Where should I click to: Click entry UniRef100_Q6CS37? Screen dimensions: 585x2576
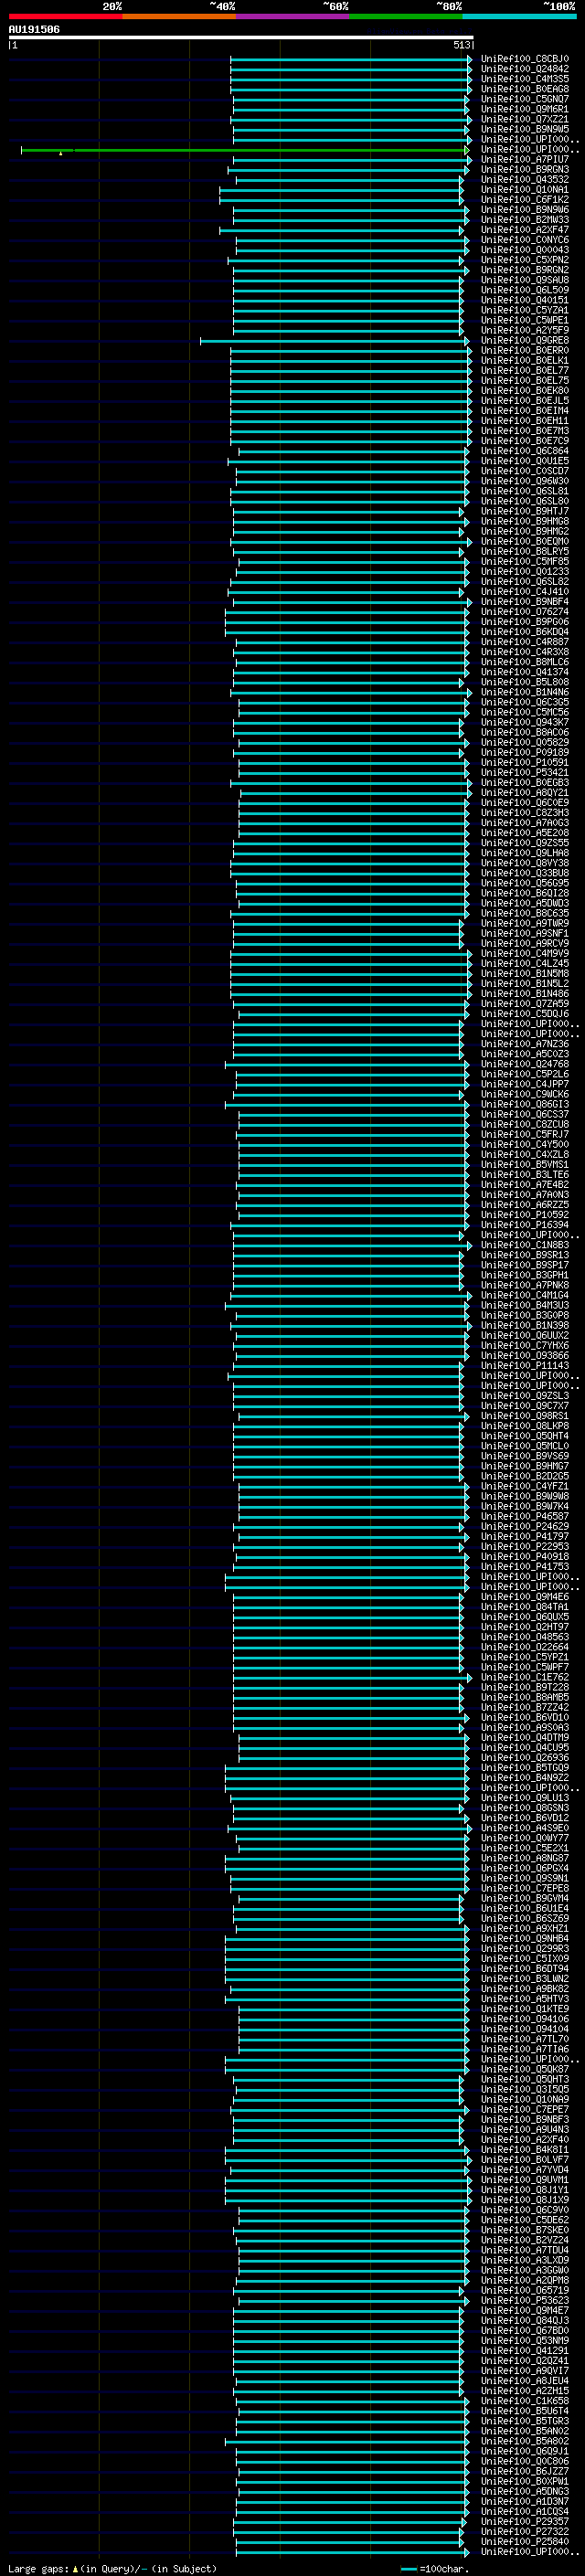point(524,1114)
